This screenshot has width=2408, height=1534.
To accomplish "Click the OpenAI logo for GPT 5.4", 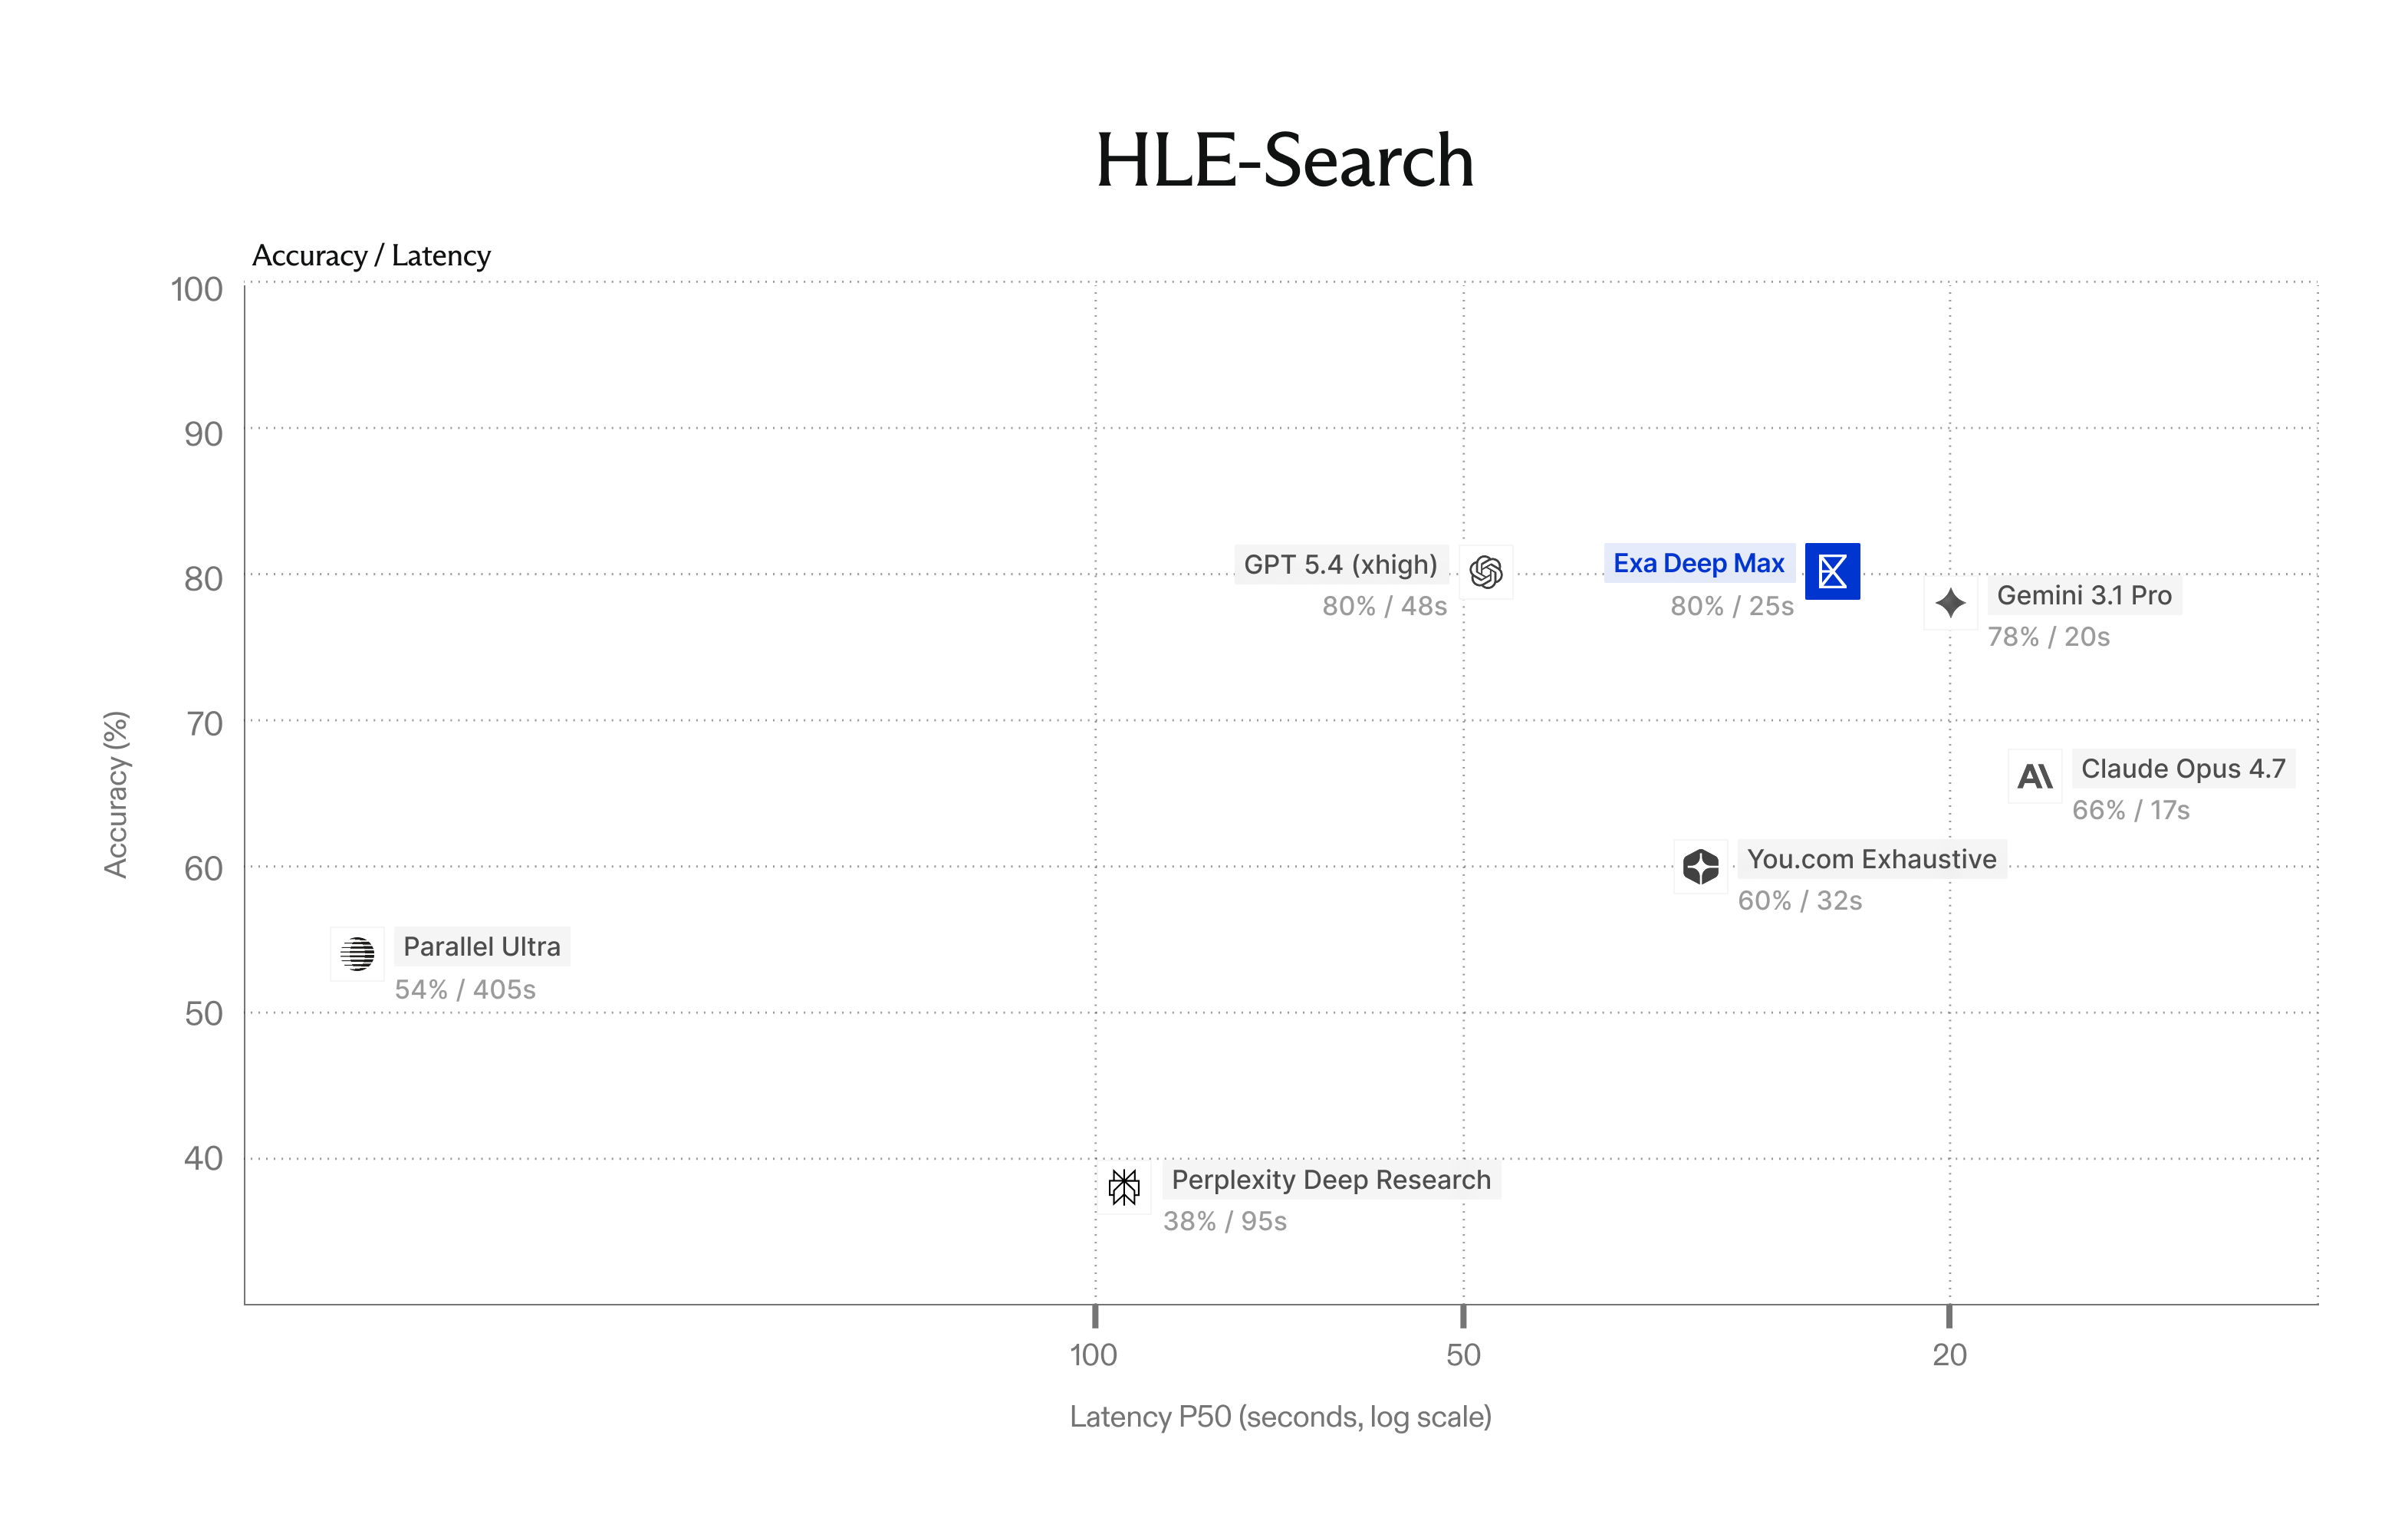I will (x=1486, y=572).
